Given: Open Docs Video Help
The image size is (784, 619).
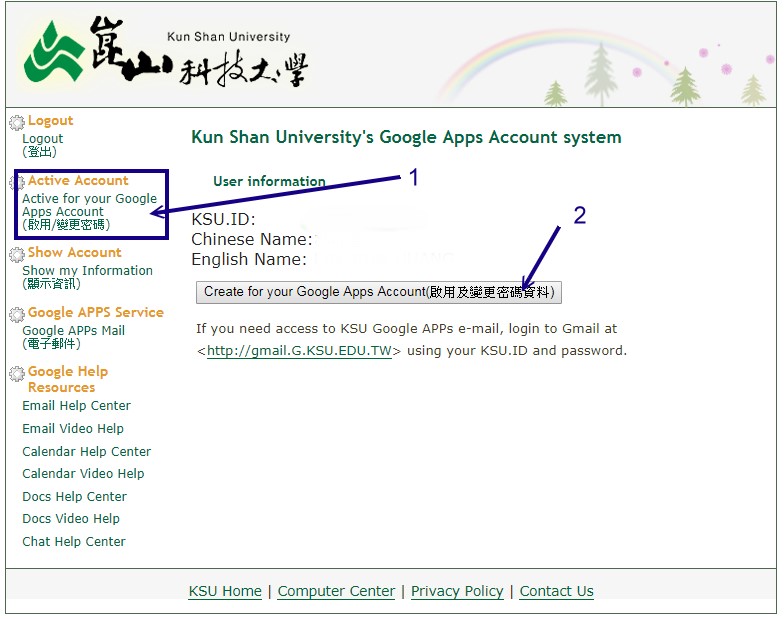Looking at the screenshot, I should click(70, 518).
